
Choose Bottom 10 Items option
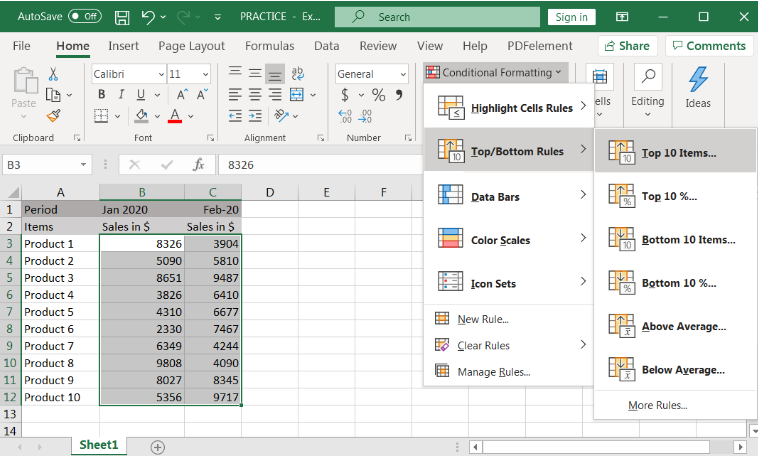click(x=675, y=239)
